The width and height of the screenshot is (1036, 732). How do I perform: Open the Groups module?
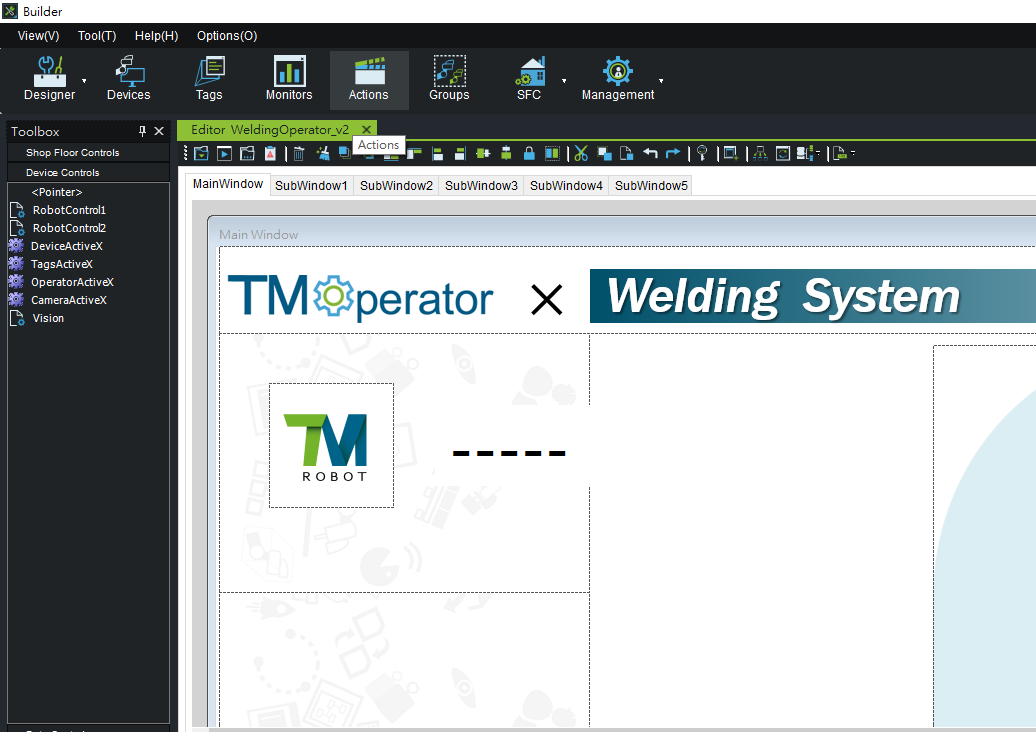[x=449, y=79]
